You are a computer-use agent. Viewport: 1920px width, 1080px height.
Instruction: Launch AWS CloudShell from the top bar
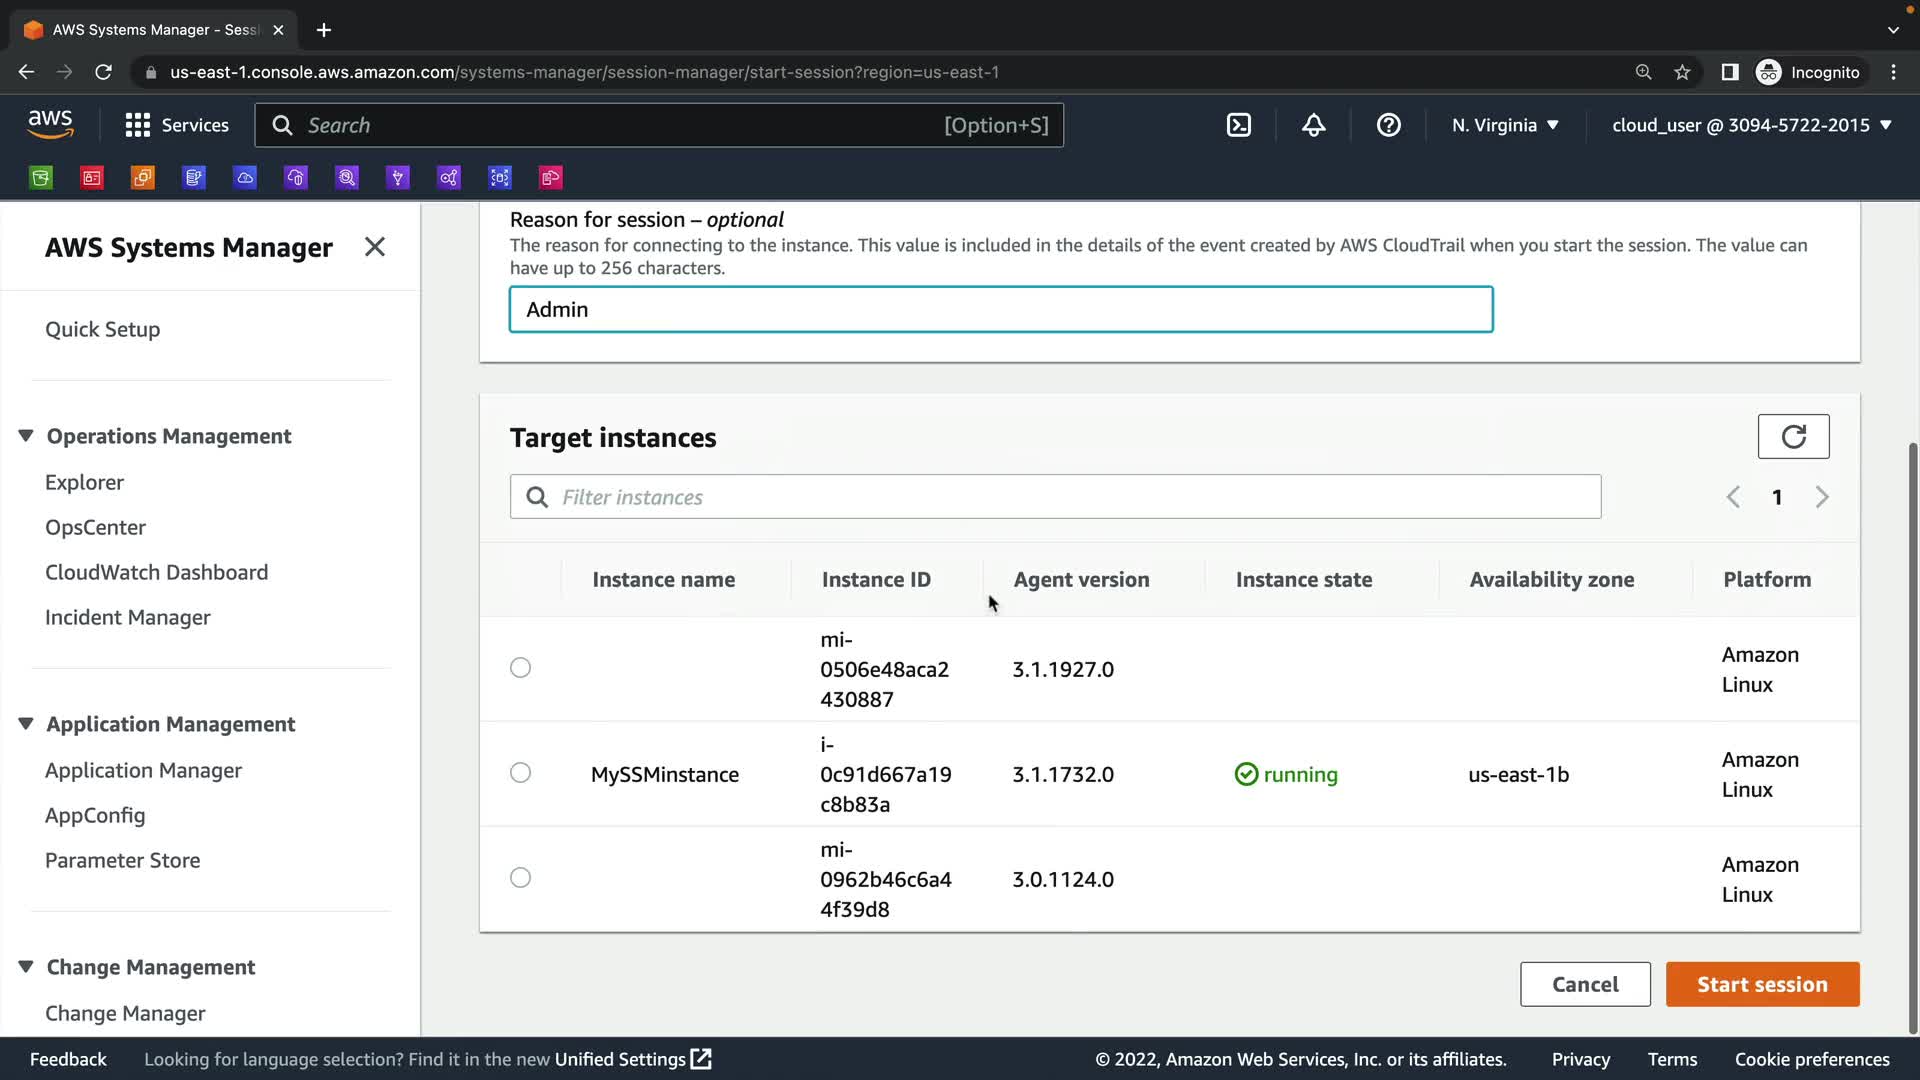click(x=1239, y=125)
